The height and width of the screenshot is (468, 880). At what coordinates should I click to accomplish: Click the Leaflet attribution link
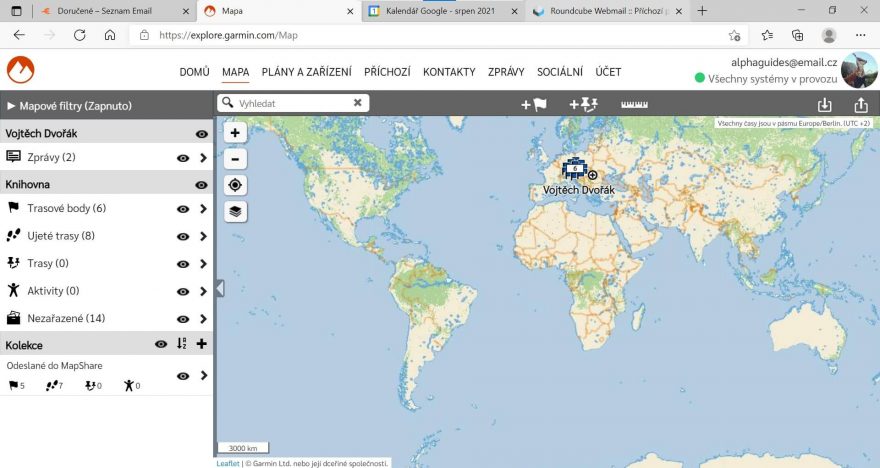(228, 463)
